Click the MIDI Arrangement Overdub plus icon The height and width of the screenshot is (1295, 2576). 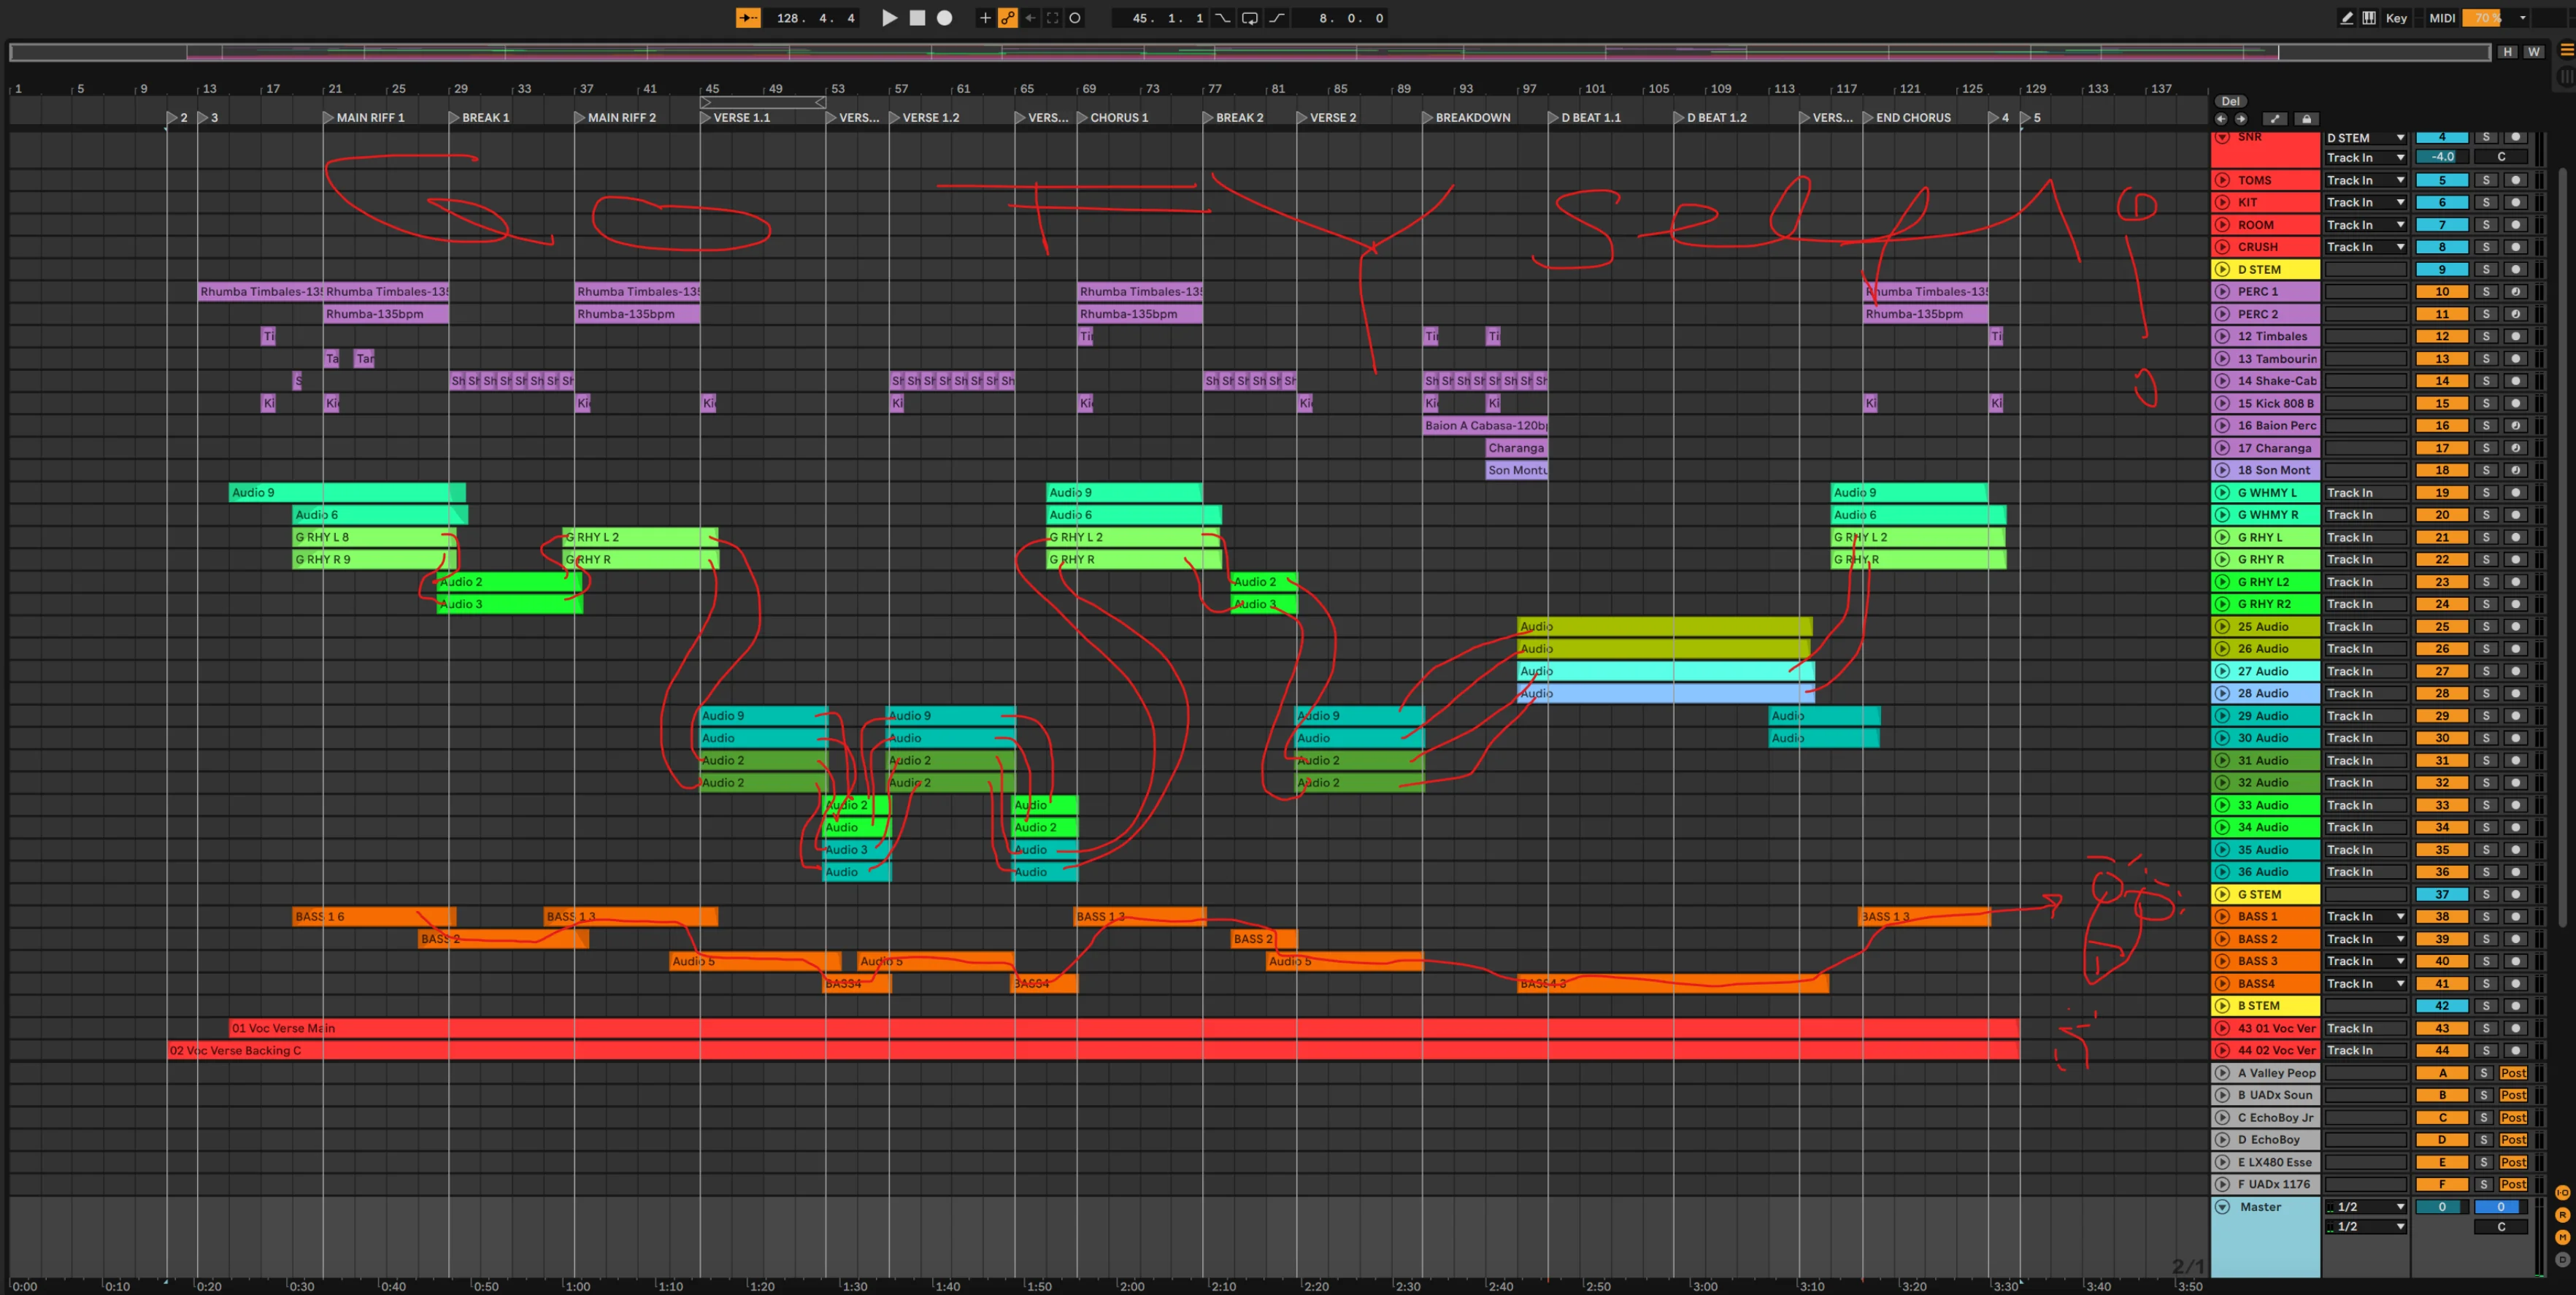(985, 18)
